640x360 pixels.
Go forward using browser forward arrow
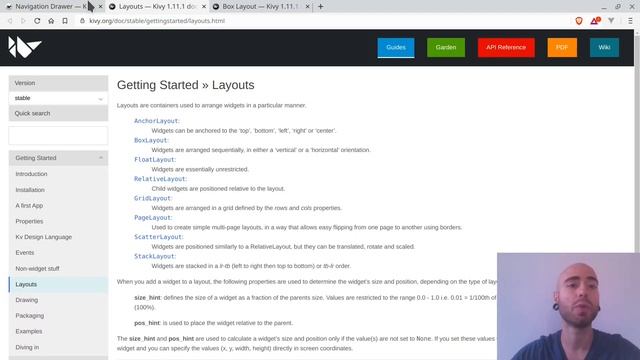click(23, 21)
